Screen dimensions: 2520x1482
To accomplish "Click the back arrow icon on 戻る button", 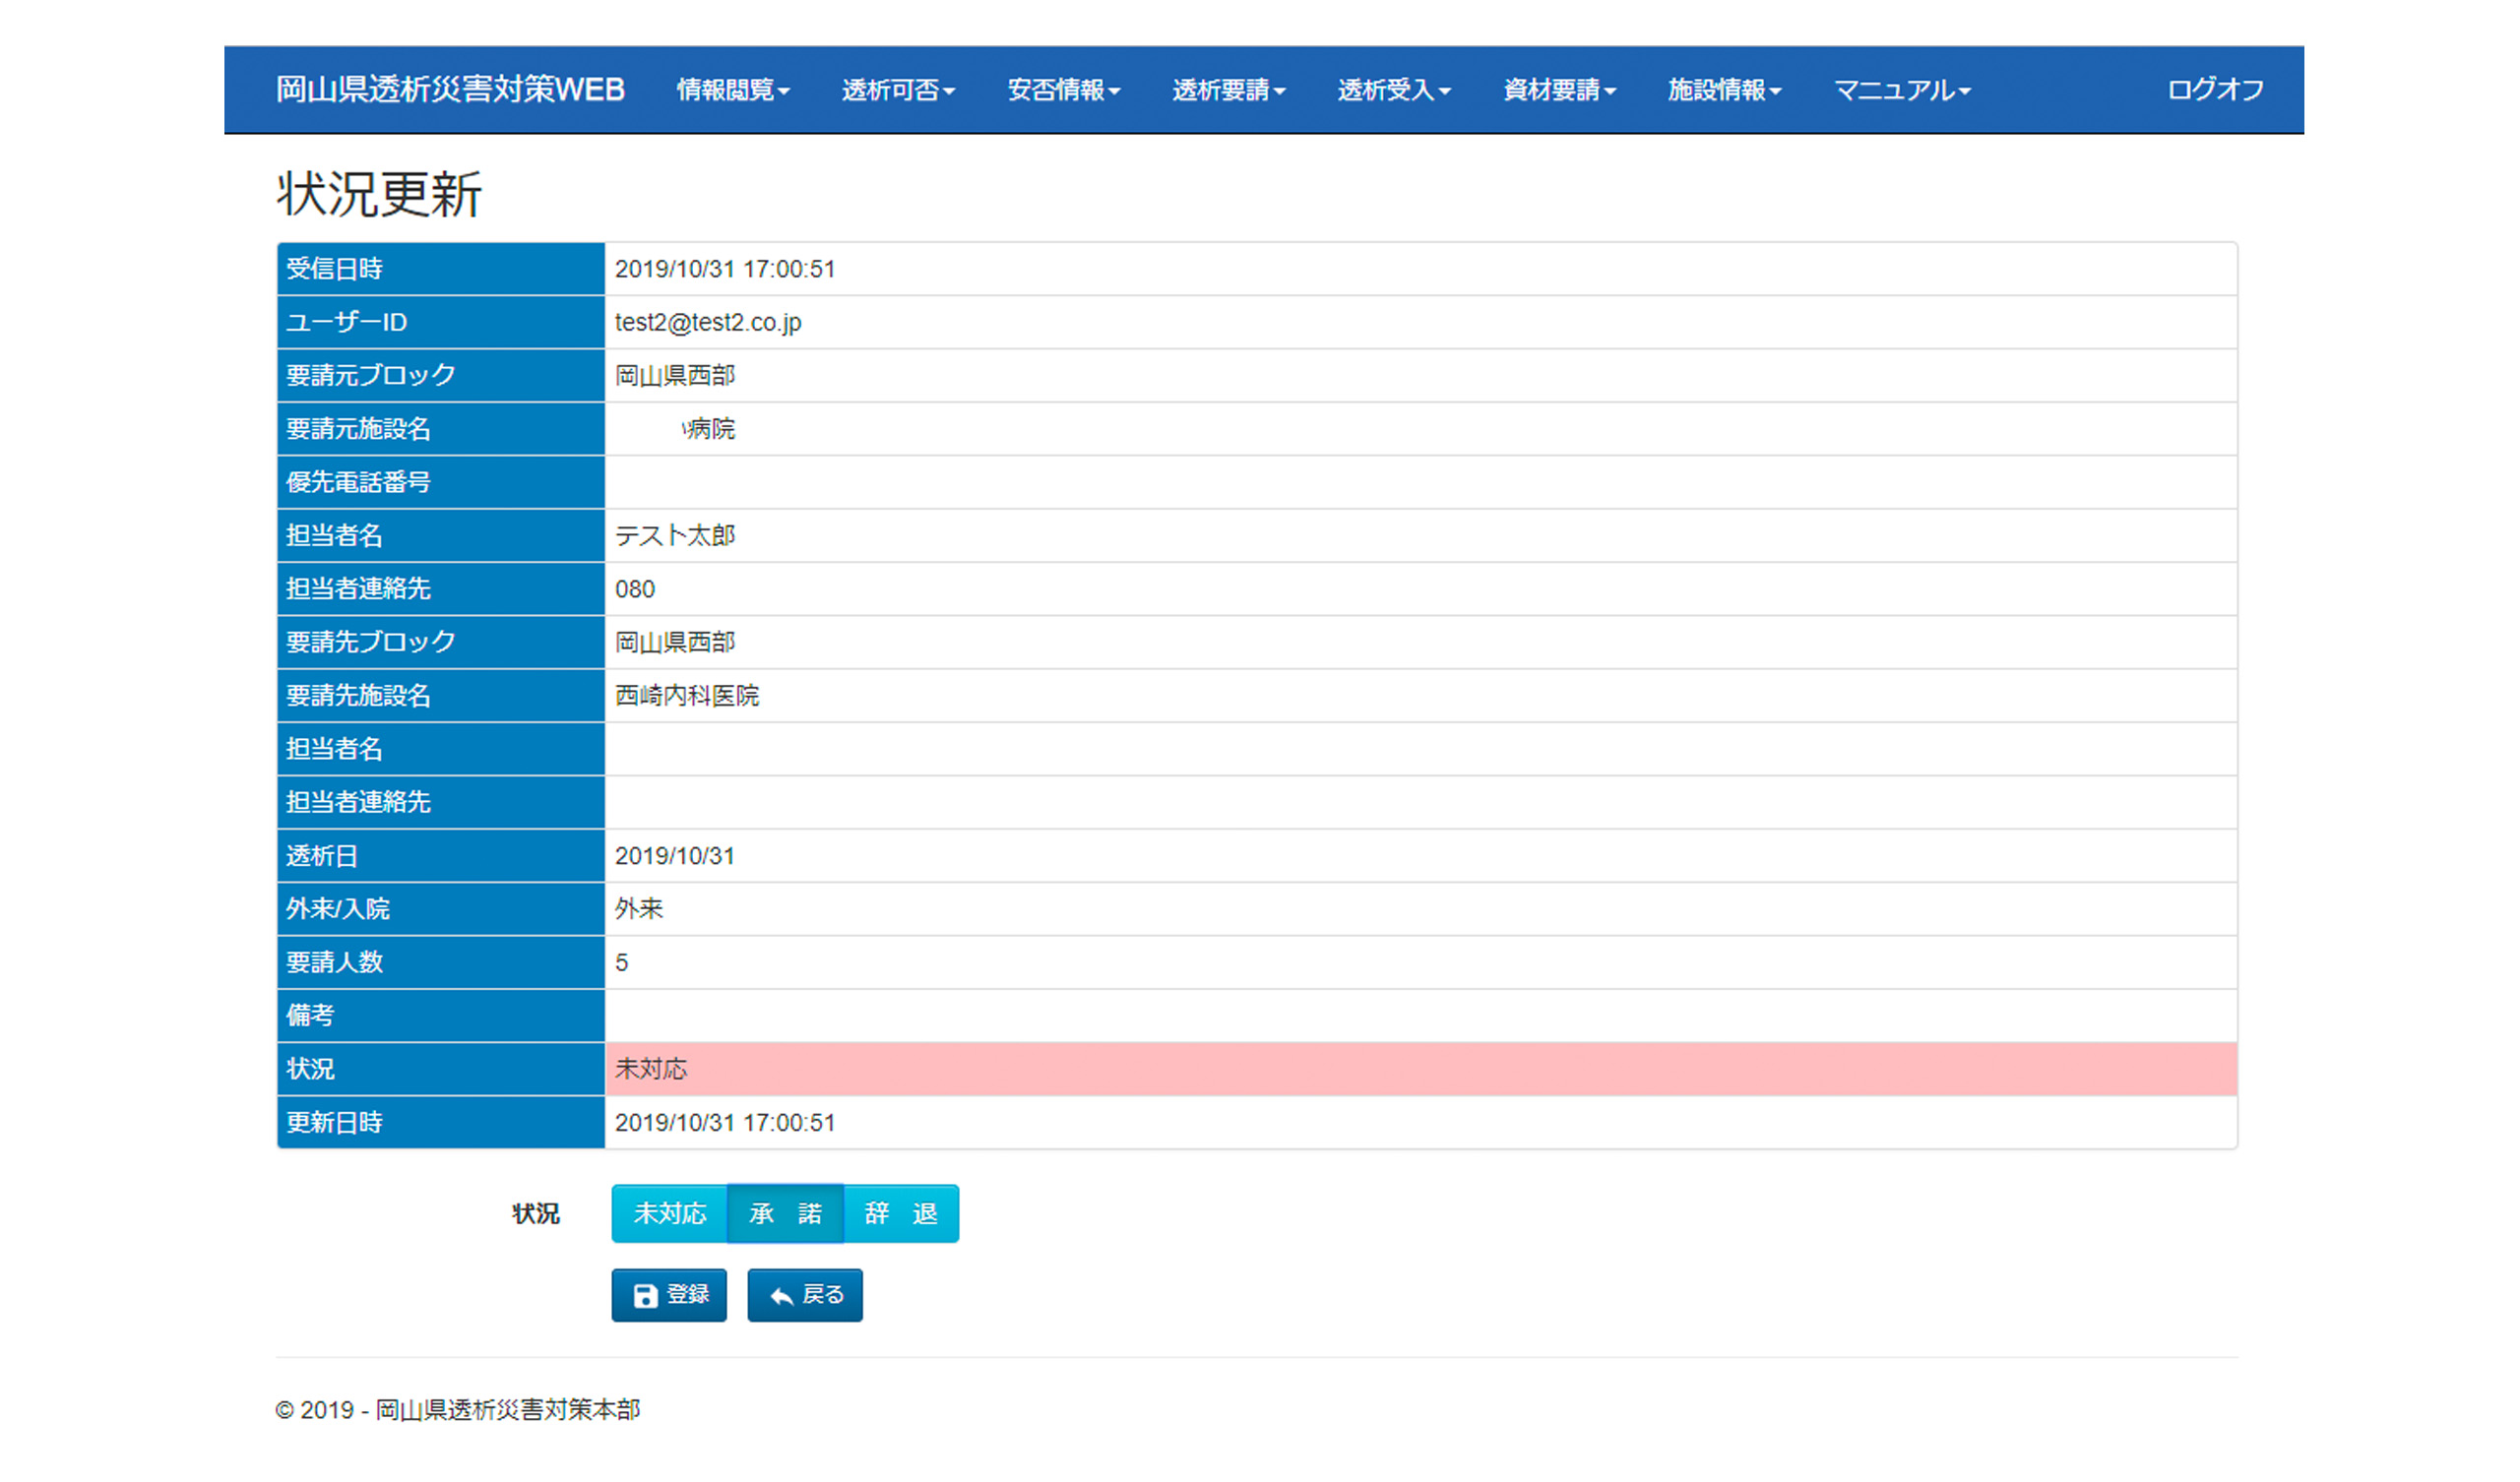I will 781,1296.
